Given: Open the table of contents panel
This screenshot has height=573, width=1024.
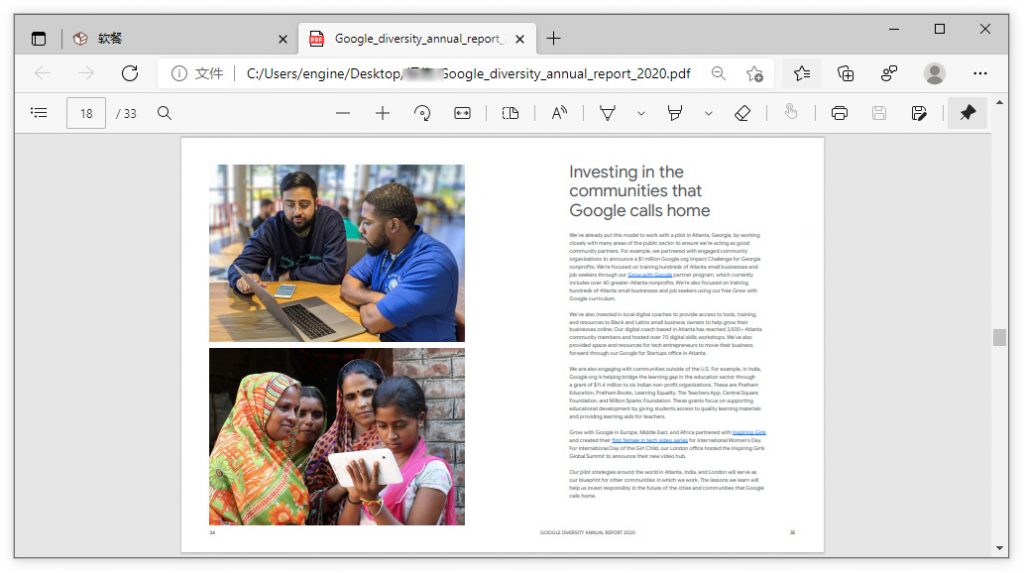Looking at the screenshot, I should pyautogui.click(x=39, y=113).
